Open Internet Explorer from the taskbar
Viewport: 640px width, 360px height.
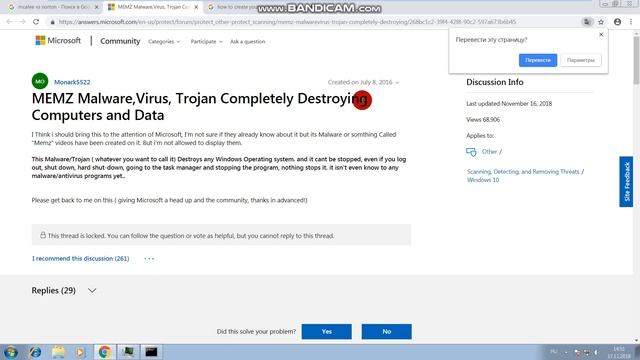click(35, 352)
